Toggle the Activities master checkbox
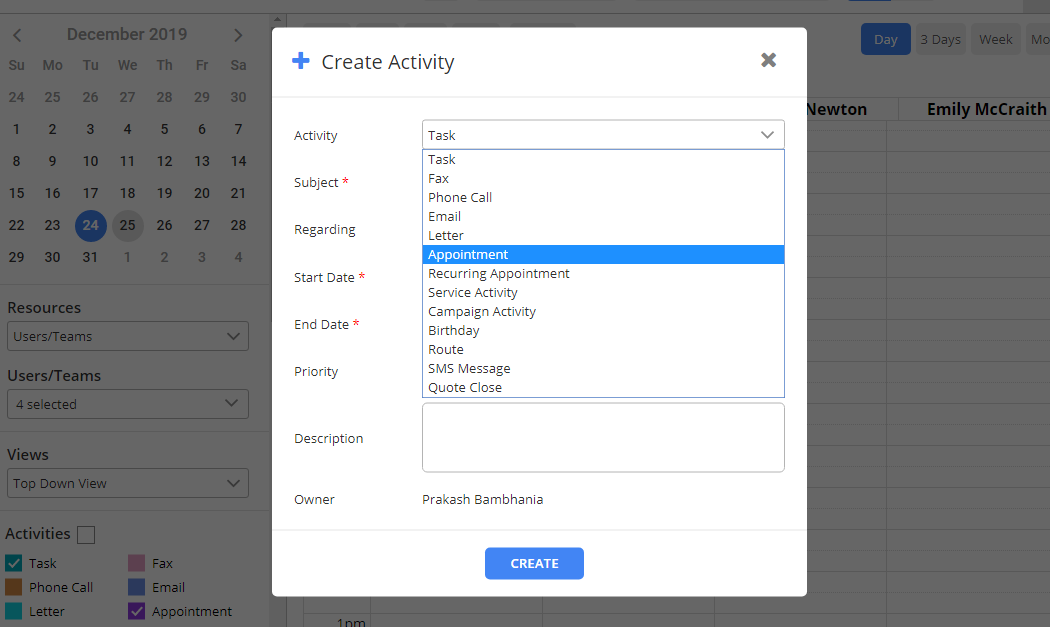This screenshot has height=627, width=1050. (86, 534)
